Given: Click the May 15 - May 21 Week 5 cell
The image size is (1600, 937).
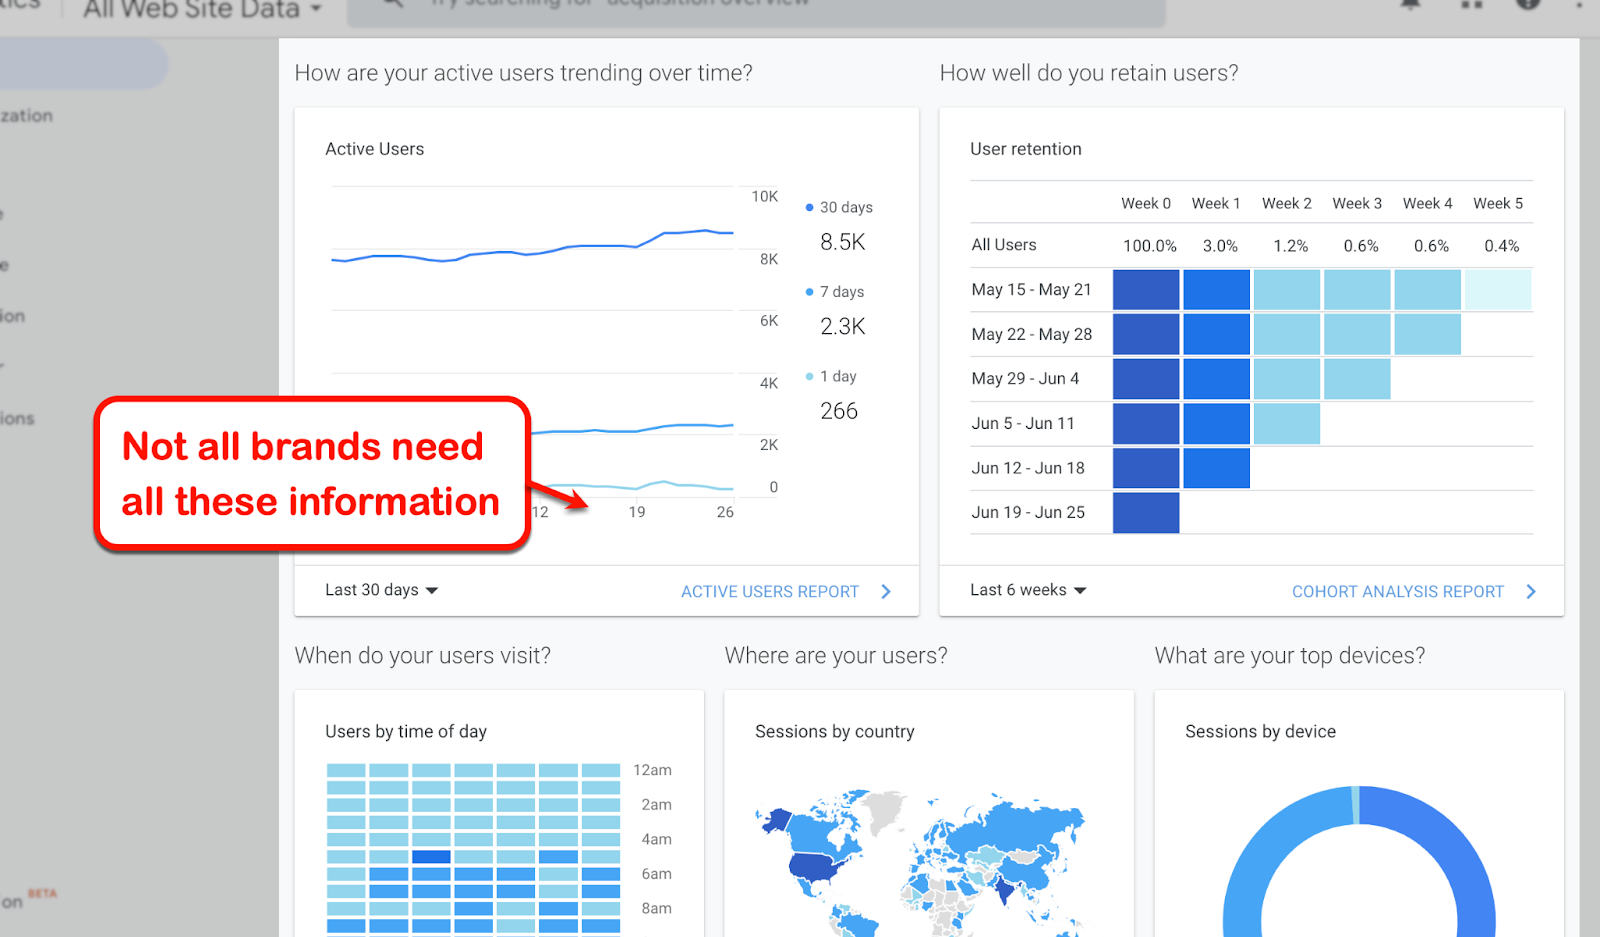Looking at the screenshot, I should (1498, 290).
